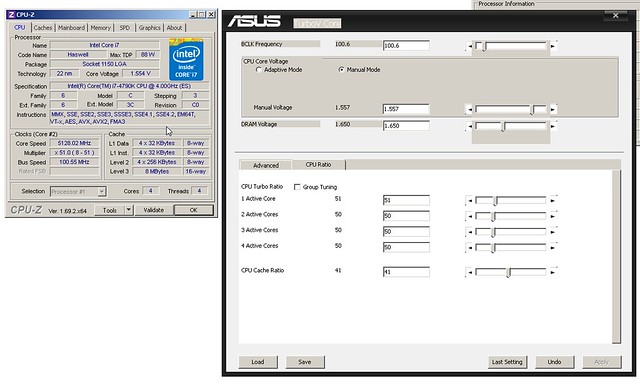This screenshot has width=640, height=386.
Task: Decrease 2 Active Cores ratio with left arrow
Action: (470, 216)
